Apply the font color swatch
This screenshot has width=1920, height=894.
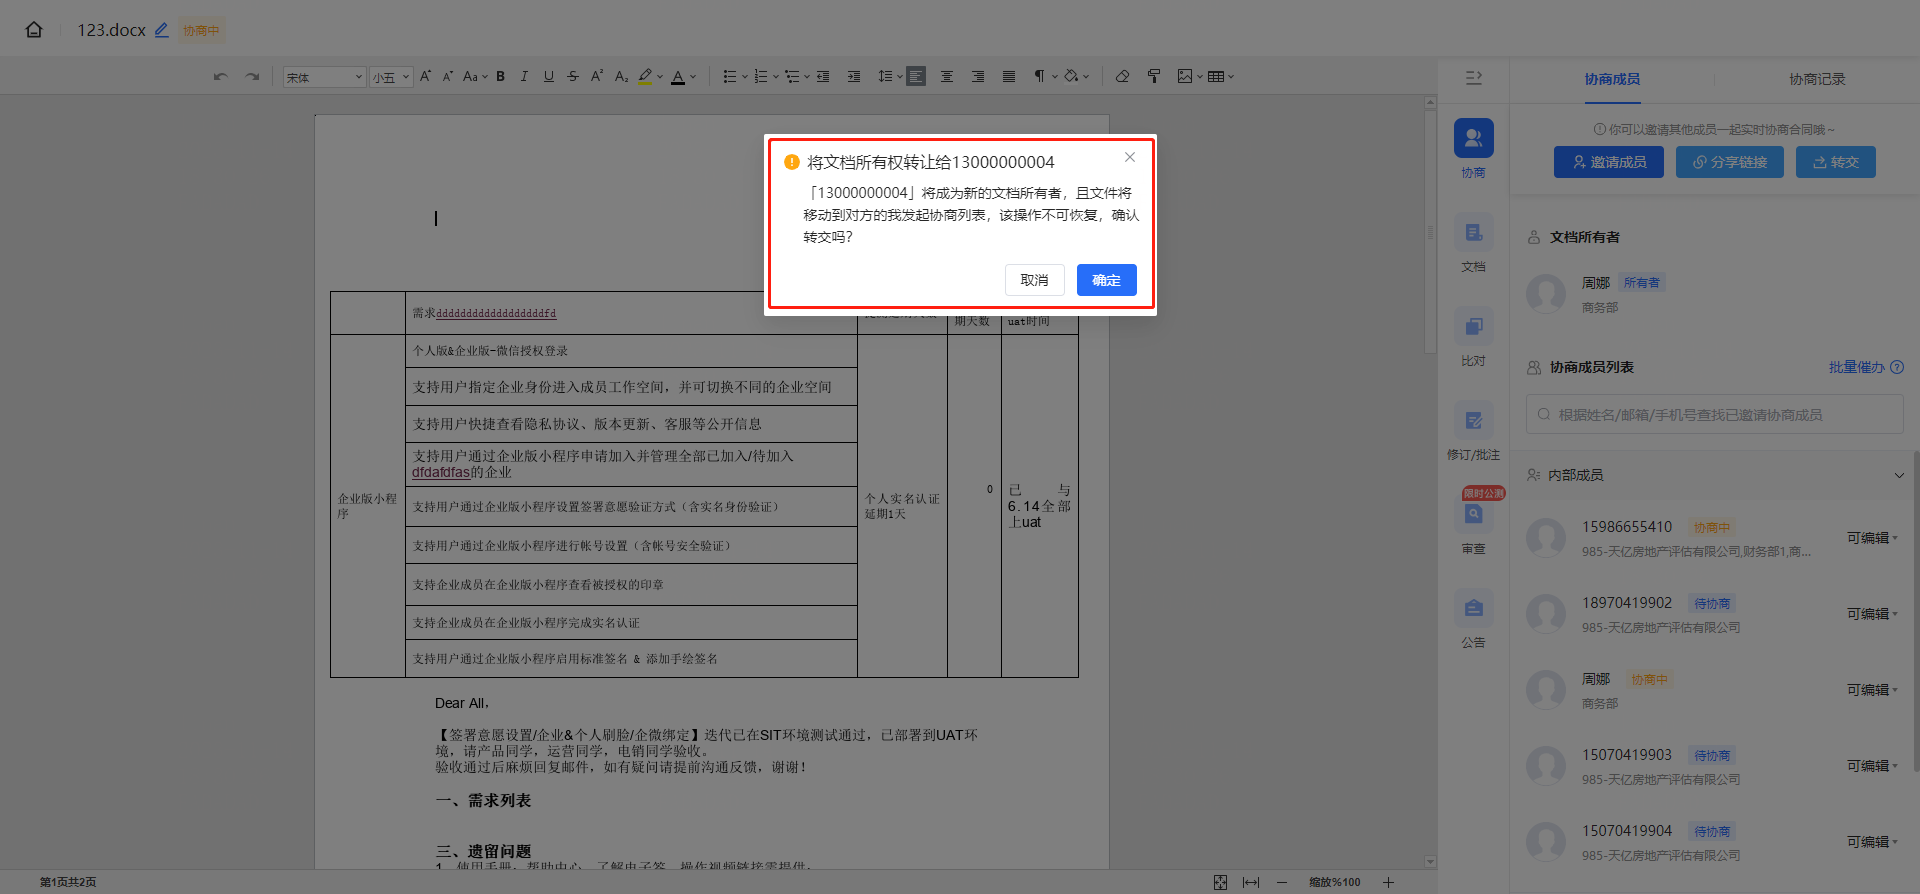678,76
